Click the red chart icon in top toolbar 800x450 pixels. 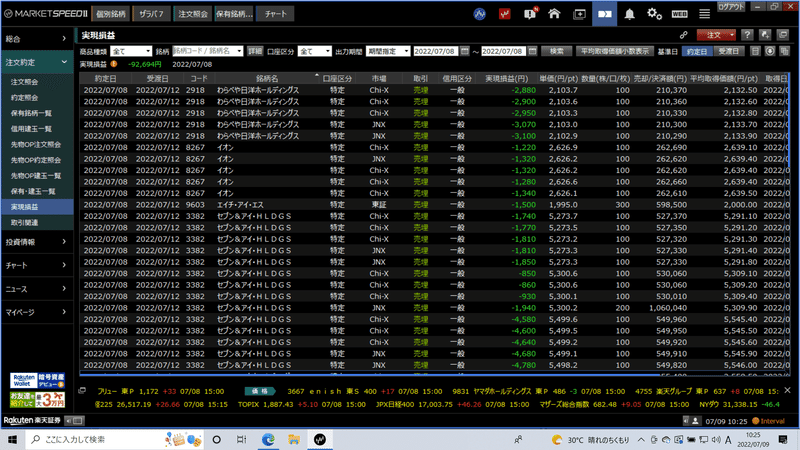coord(504,14)
